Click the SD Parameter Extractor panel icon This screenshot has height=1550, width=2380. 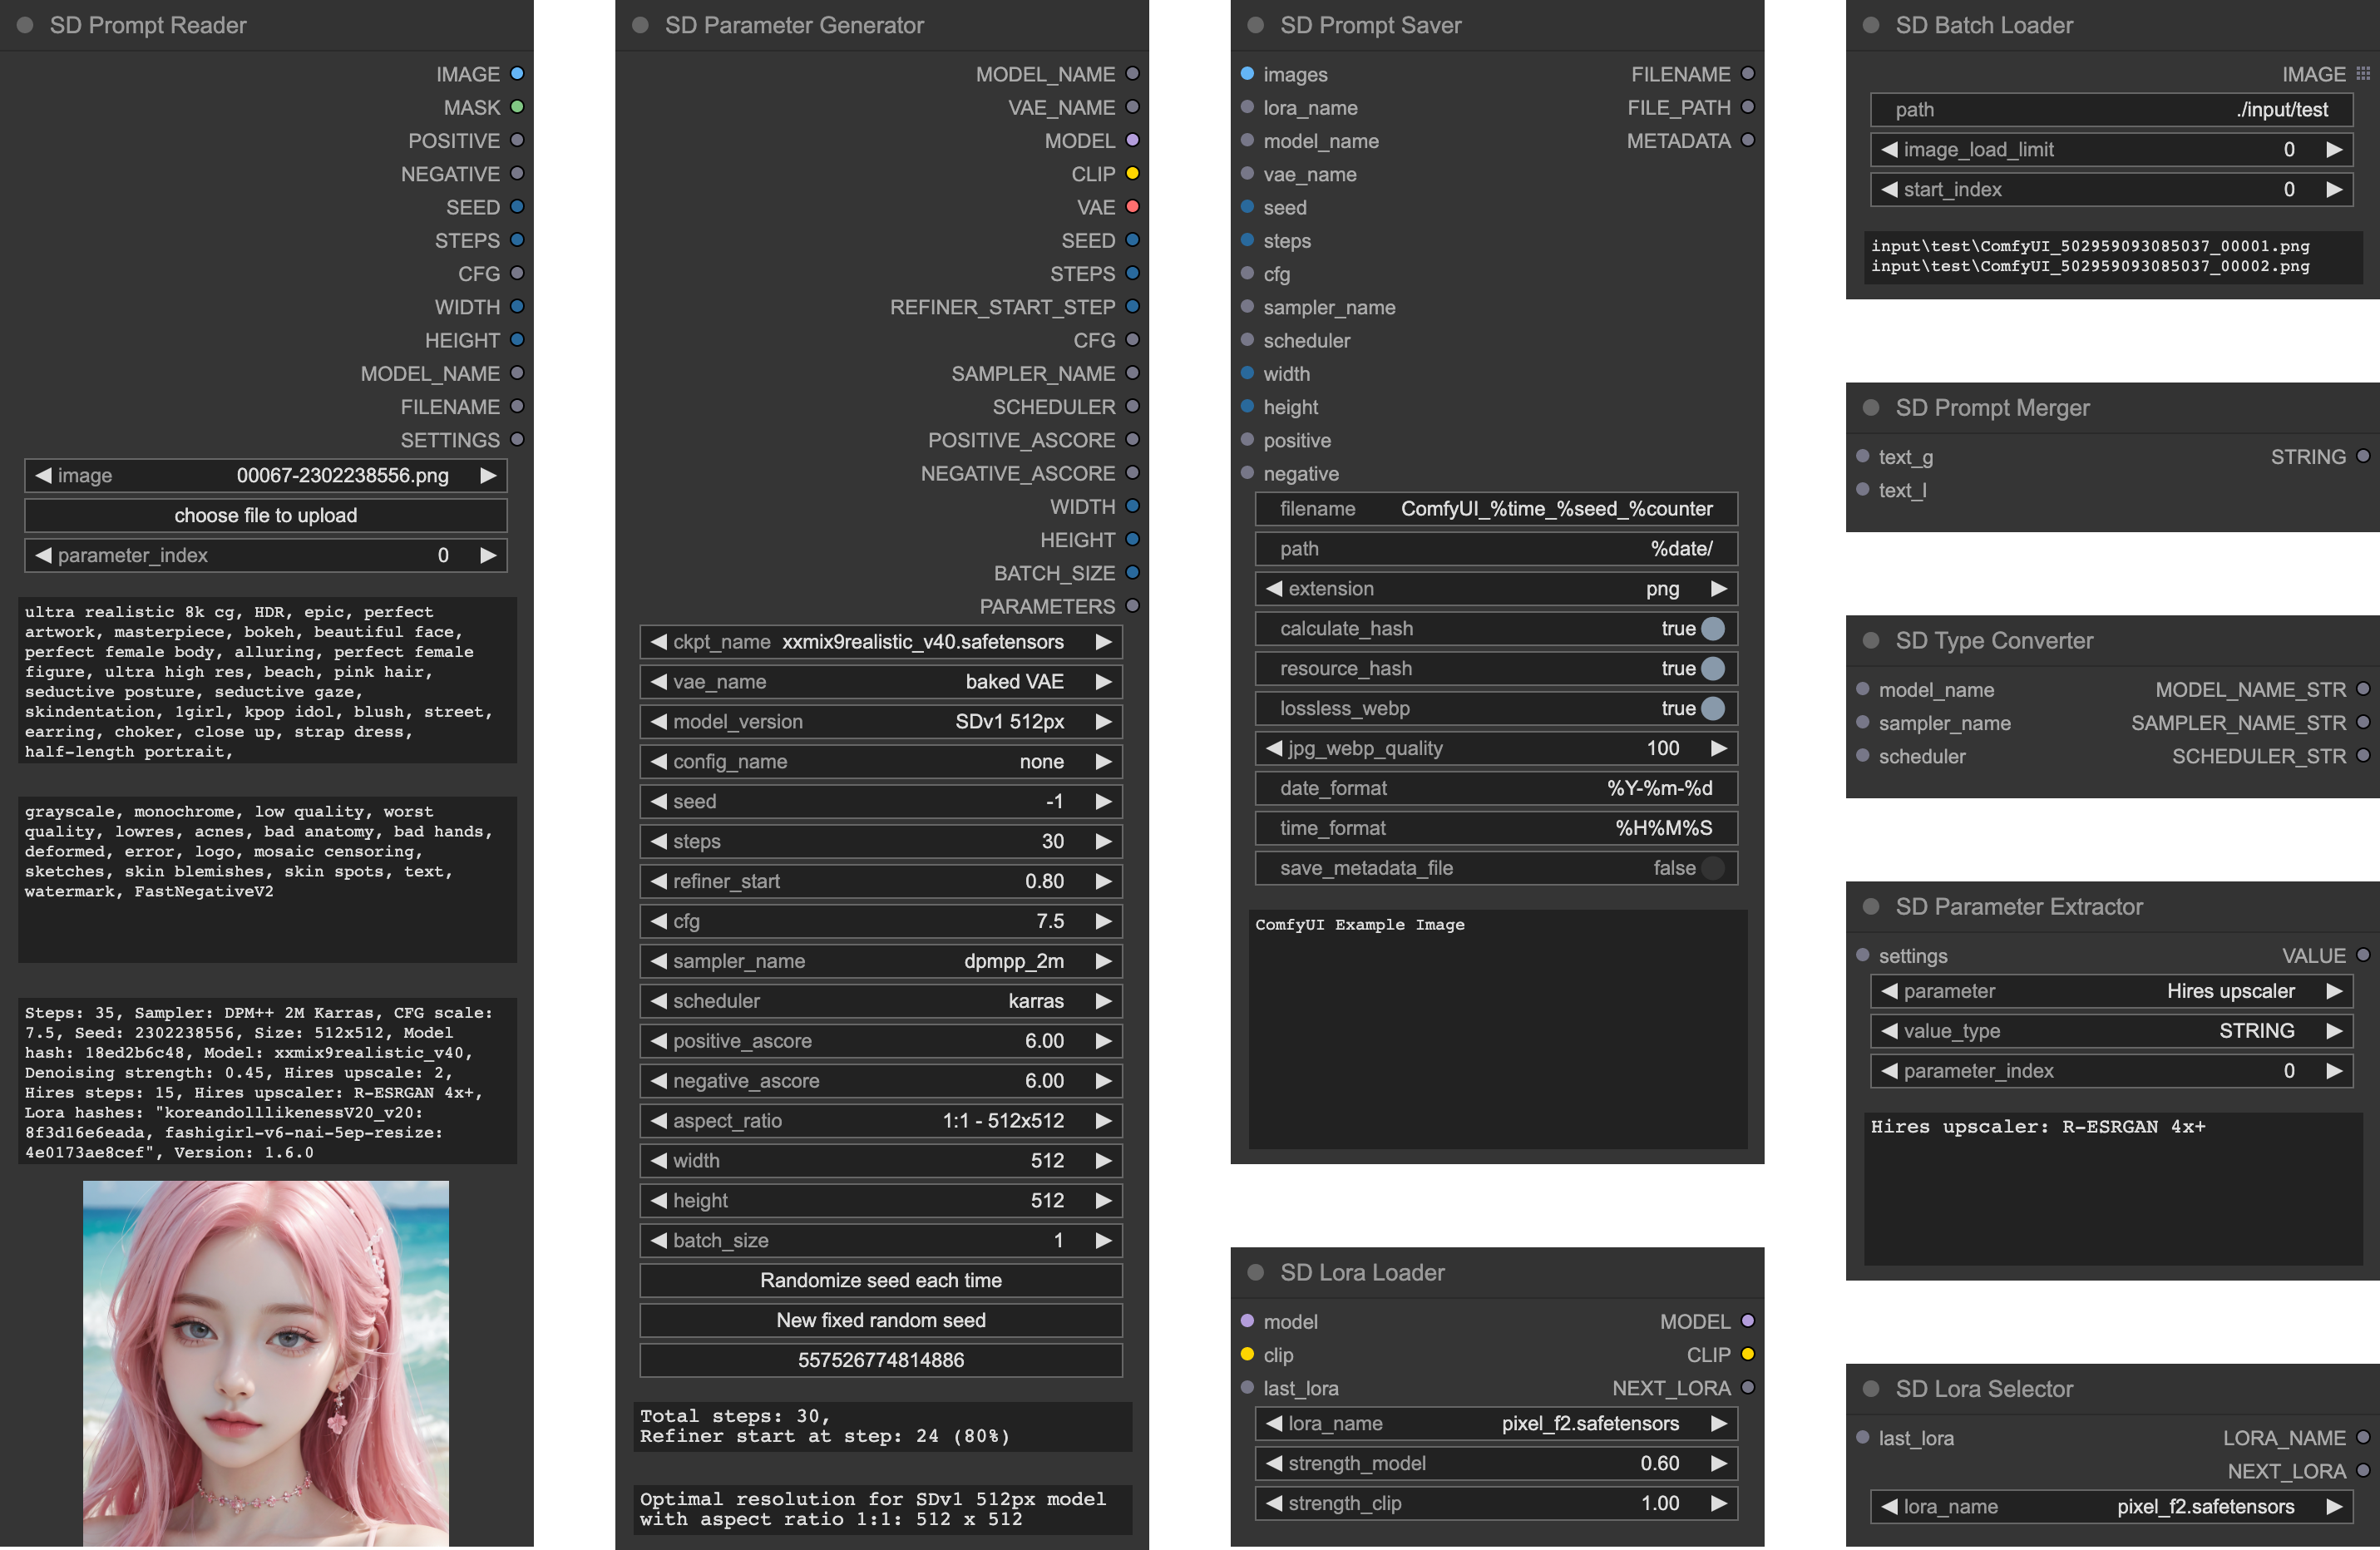[1870, 906]
